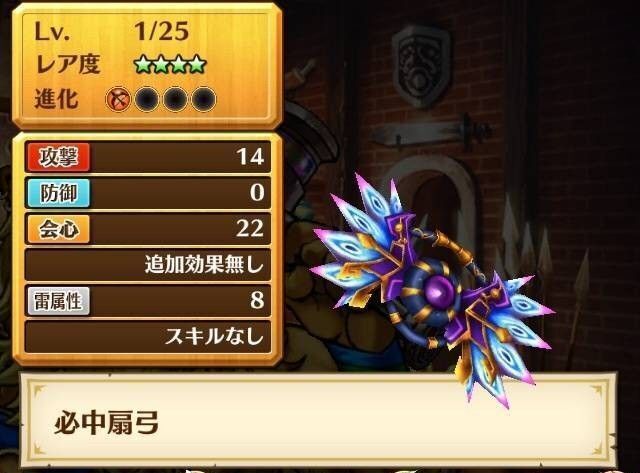The width and height of the screenshot is (640, 473).
Task: Tap the purple fan bow weapon image
Action: click(432, 290)
